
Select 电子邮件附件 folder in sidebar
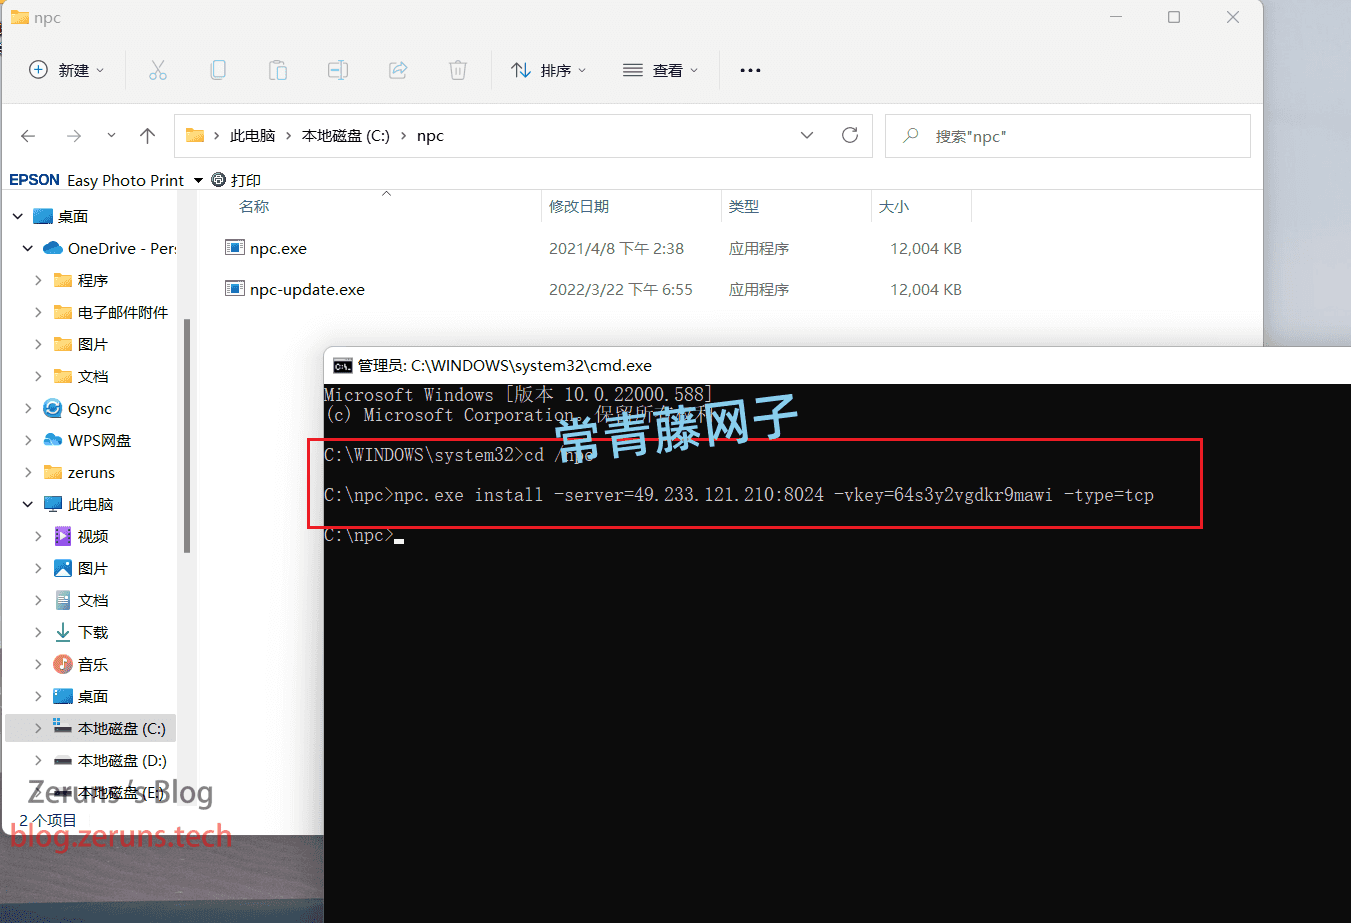(x=123, y=312)
